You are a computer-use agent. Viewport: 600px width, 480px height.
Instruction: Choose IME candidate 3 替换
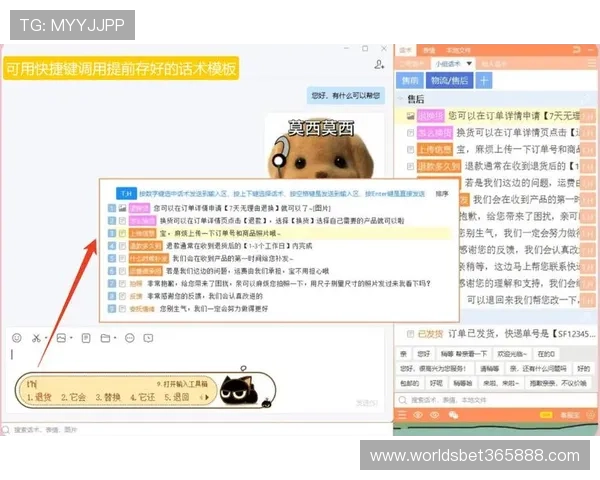(108, 397)
